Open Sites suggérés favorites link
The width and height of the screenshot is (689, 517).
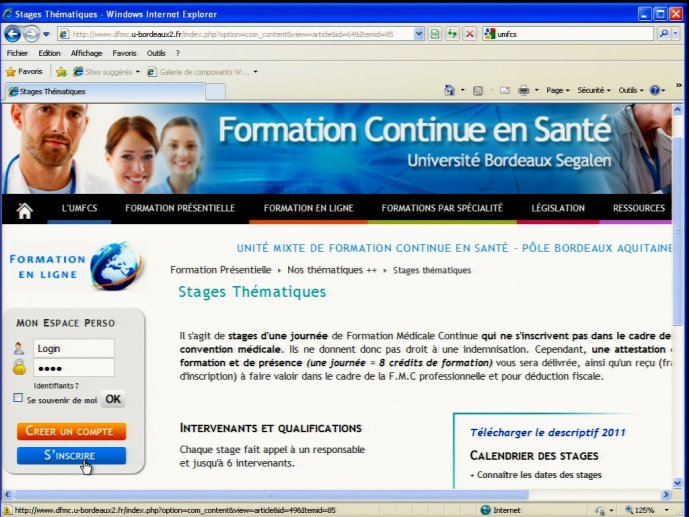(x=106, y=72)
